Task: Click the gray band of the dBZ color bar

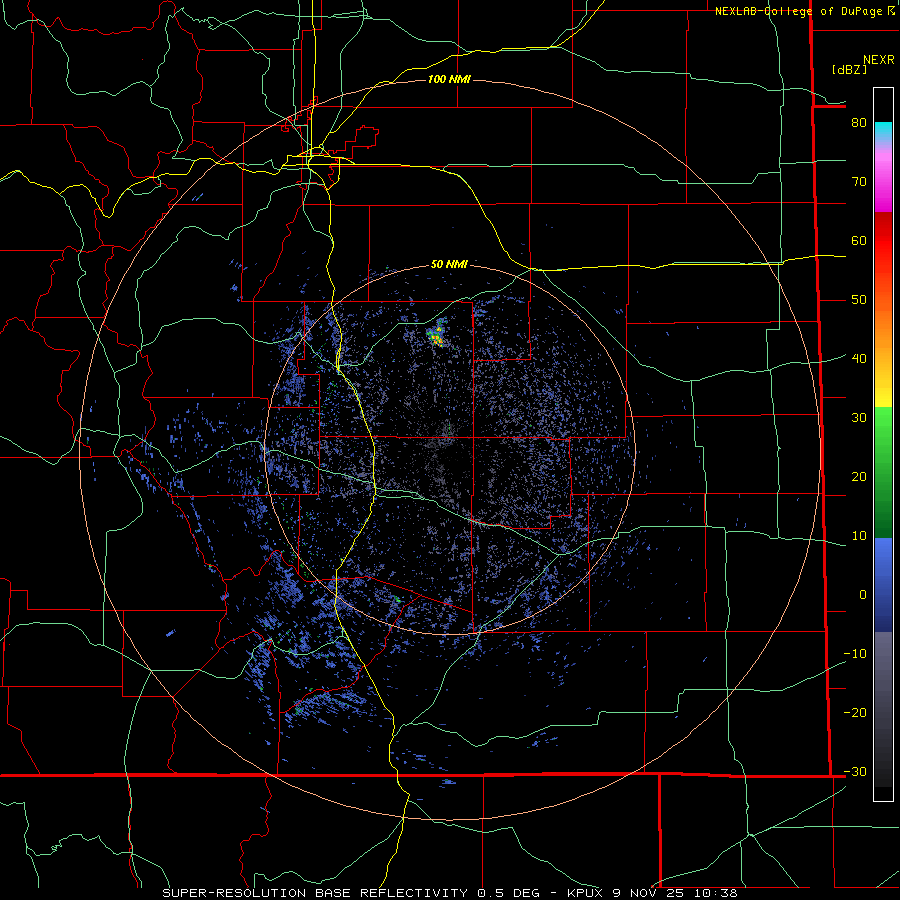Action: click(883, 709)
